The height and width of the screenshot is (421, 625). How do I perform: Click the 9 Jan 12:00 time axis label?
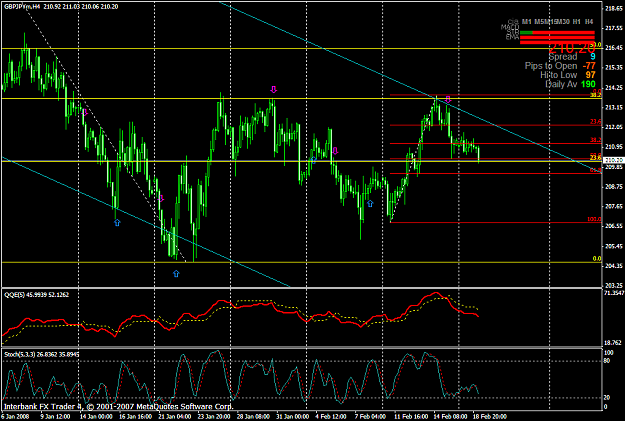55,417
